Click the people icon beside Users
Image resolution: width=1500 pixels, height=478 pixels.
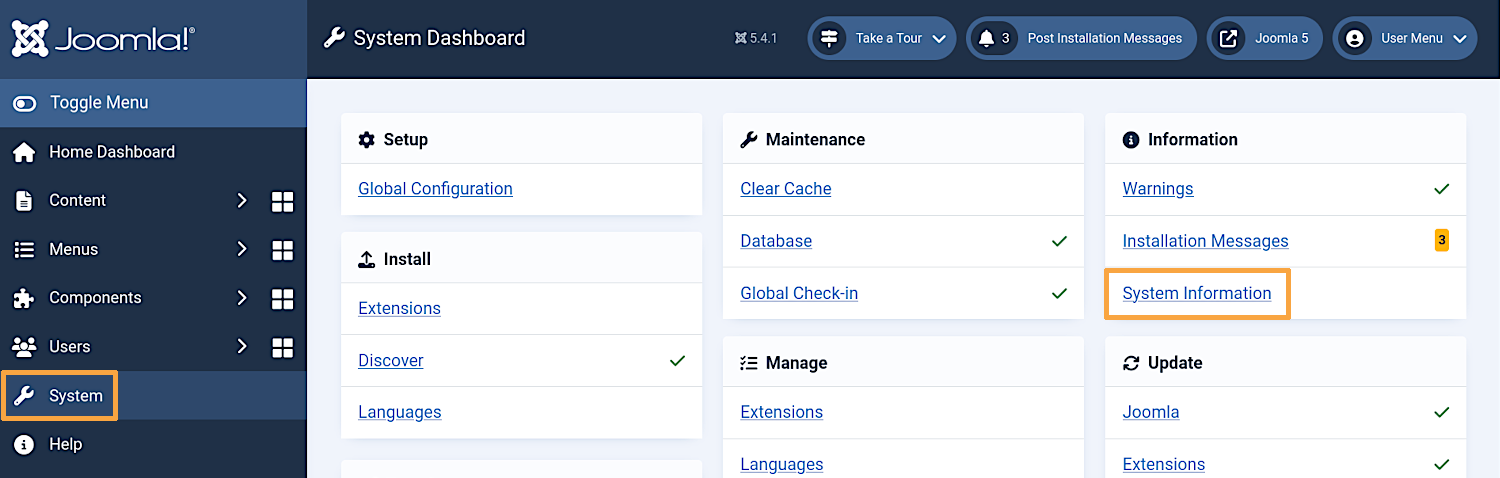(x=24, y=346)
